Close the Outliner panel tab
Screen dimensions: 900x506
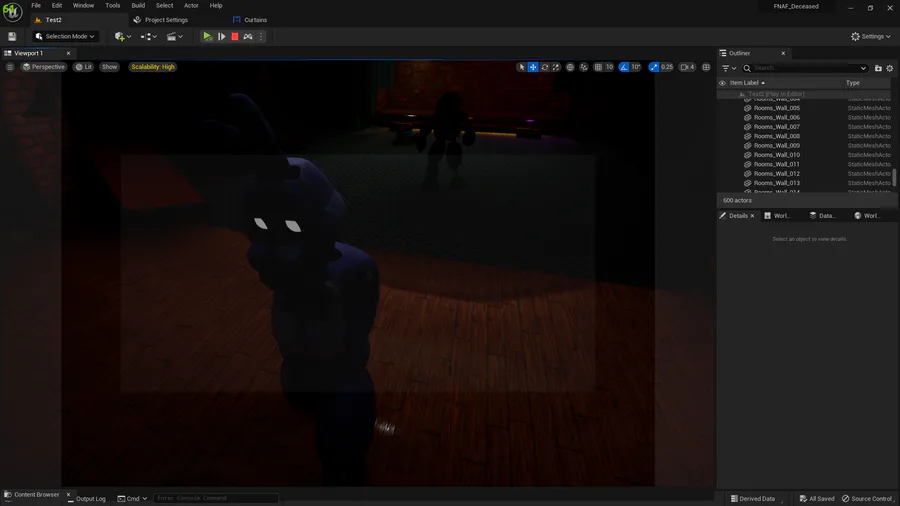[783, 53]
